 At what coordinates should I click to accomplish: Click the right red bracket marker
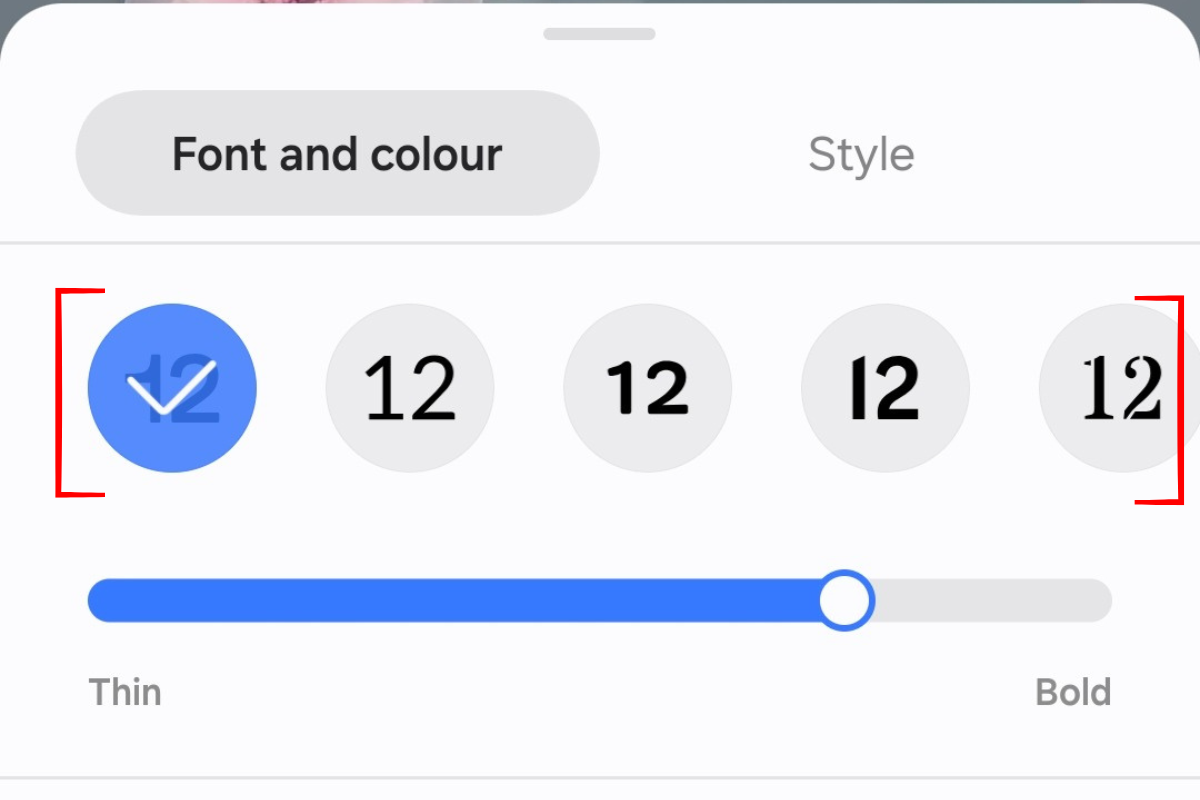tap(1178, 400)
